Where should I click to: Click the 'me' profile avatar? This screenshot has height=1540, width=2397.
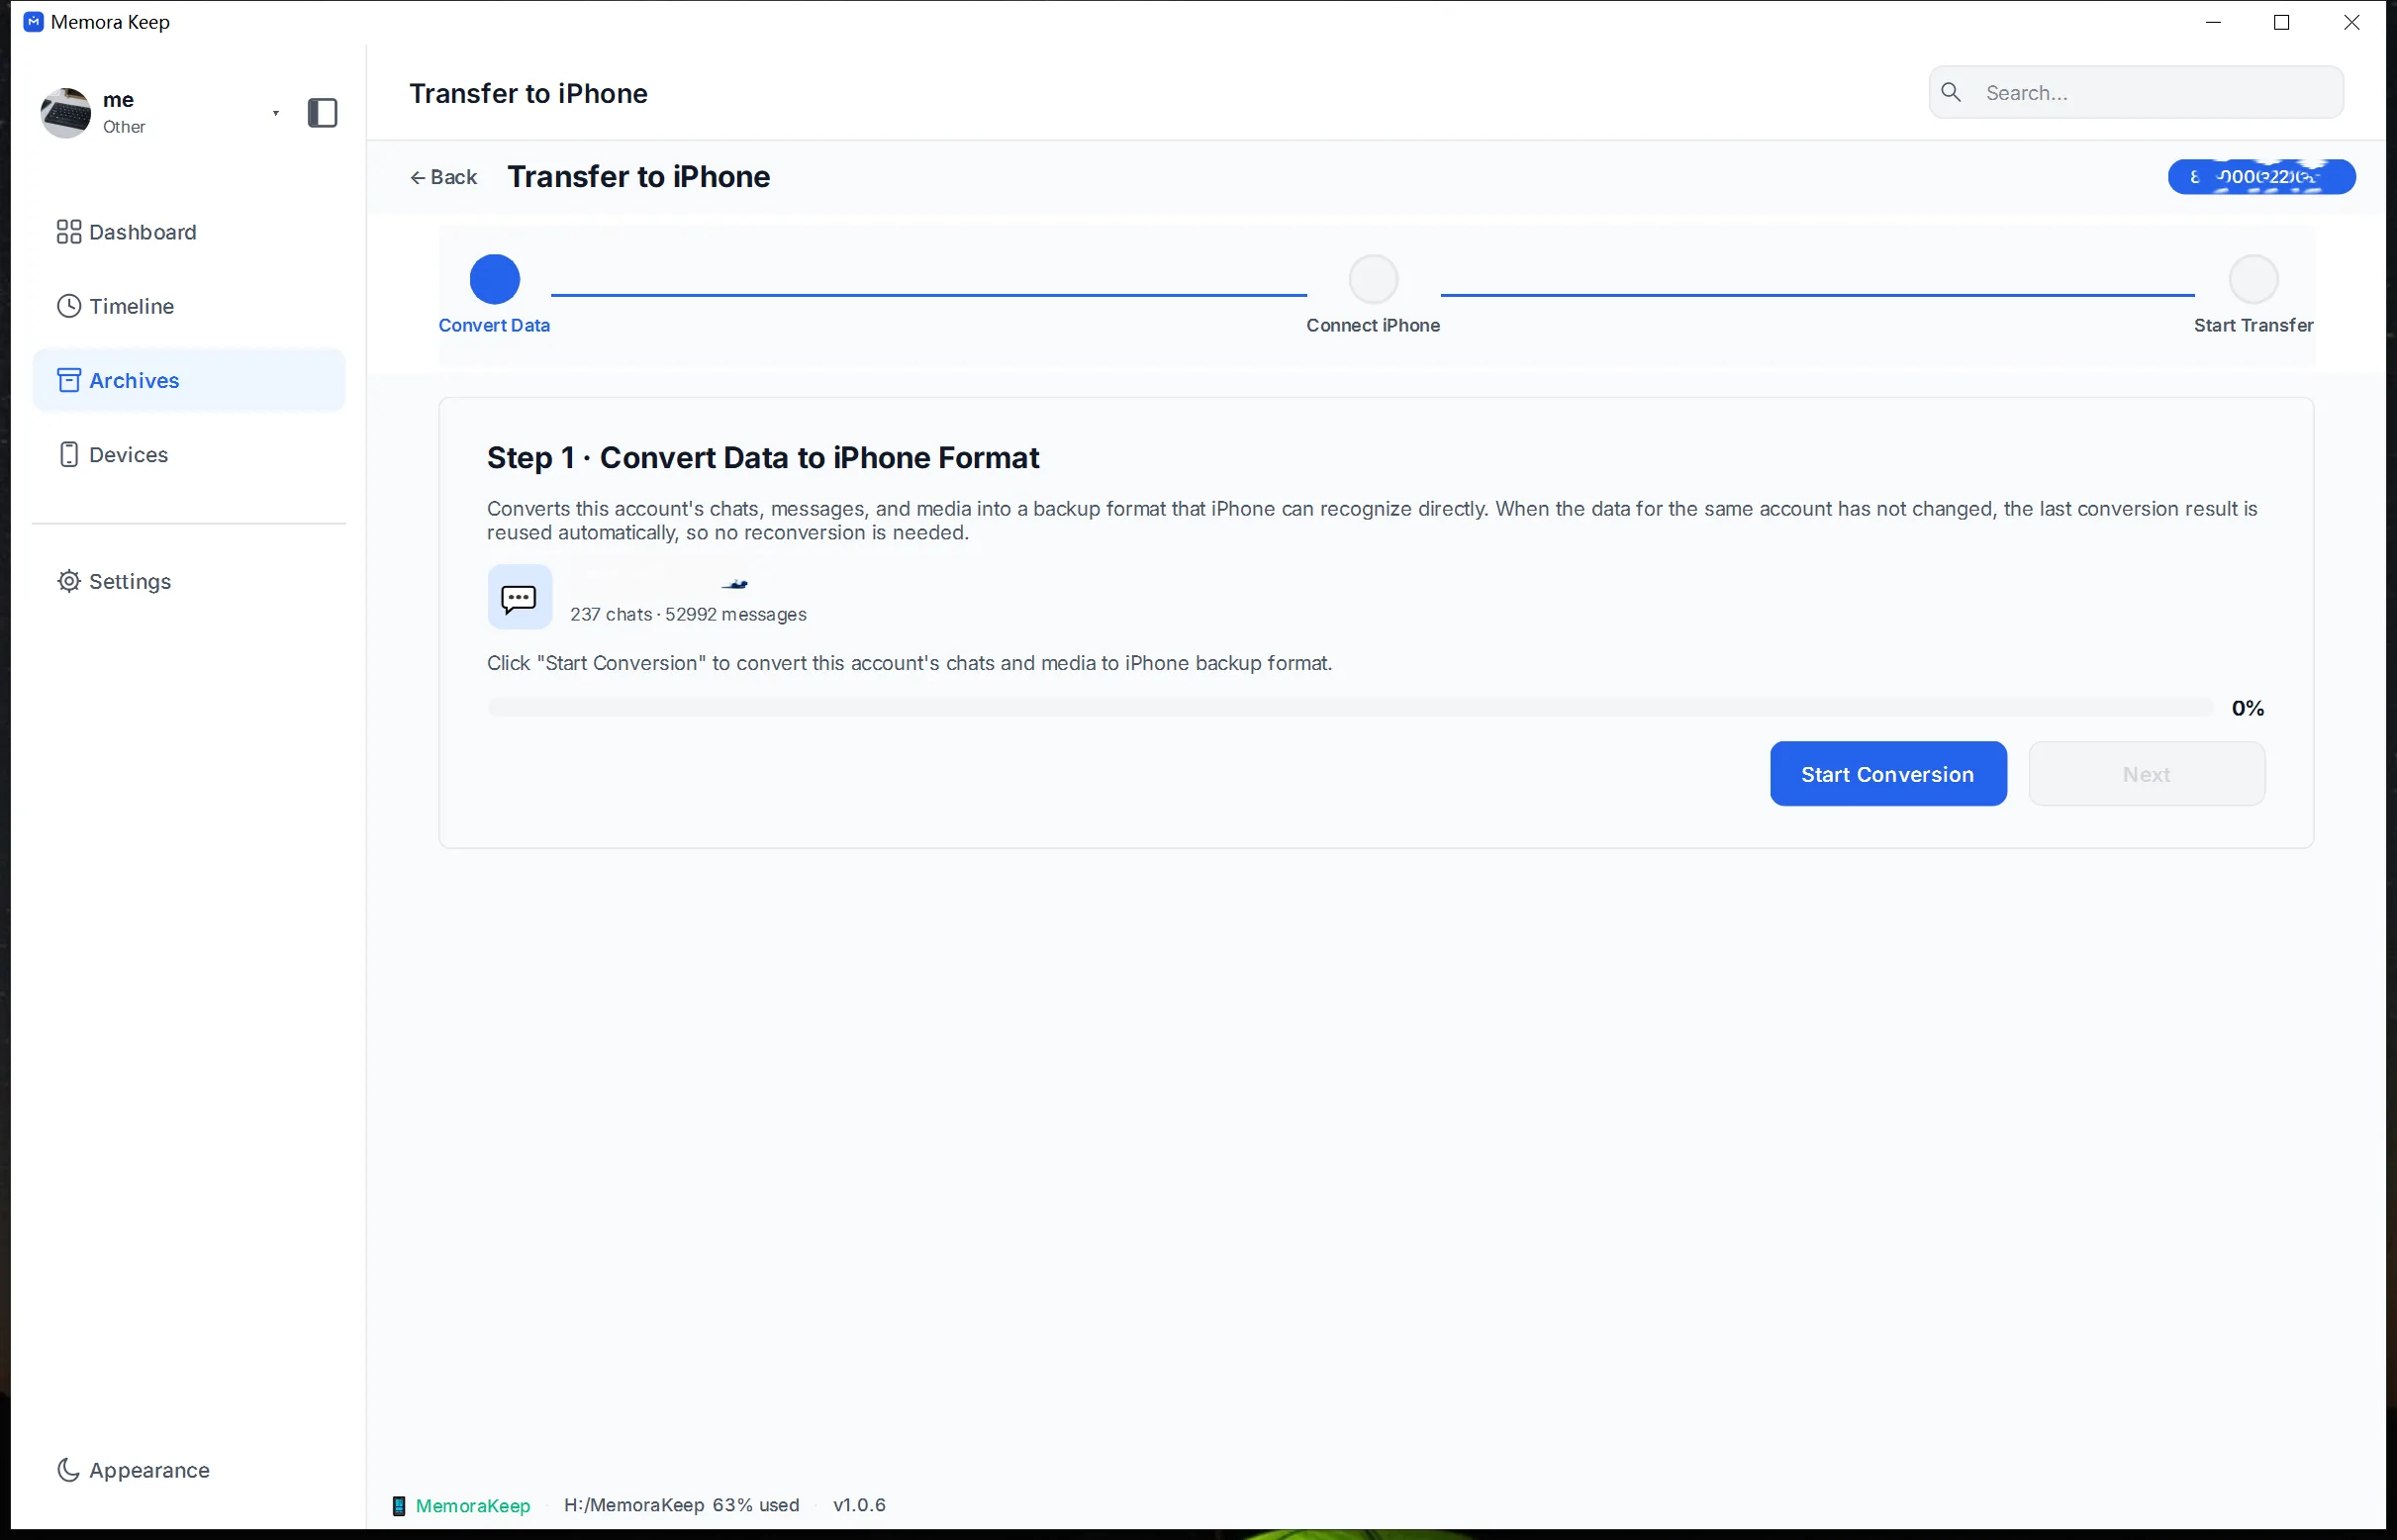66,113
